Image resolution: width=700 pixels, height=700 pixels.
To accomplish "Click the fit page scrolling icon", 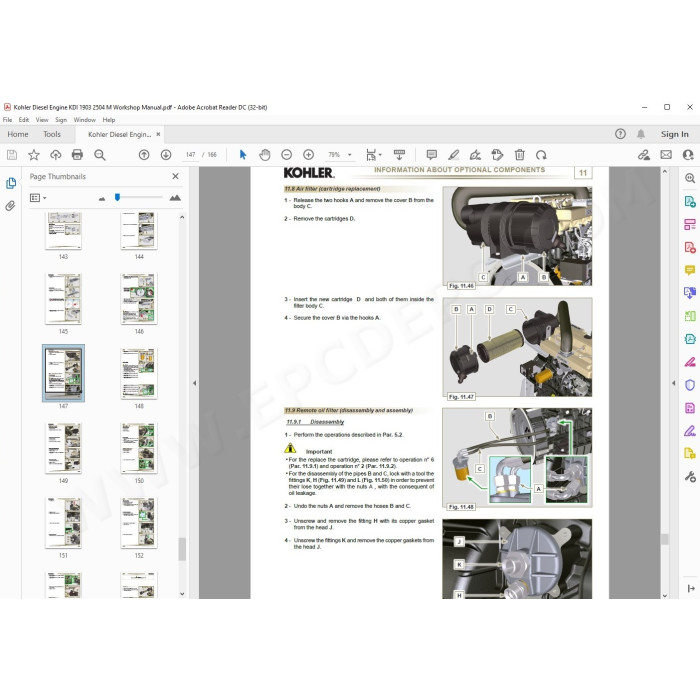I will click(371, 155).
